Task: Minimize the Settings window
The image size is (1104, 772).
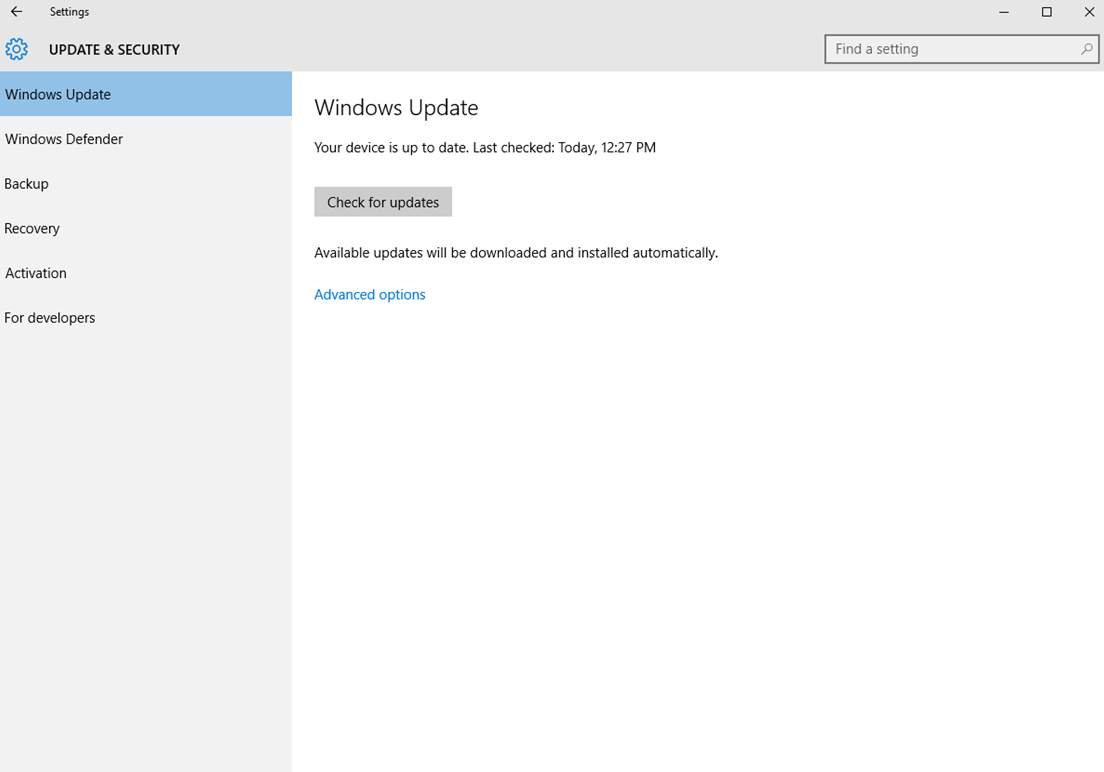Action: (1004, 12)
